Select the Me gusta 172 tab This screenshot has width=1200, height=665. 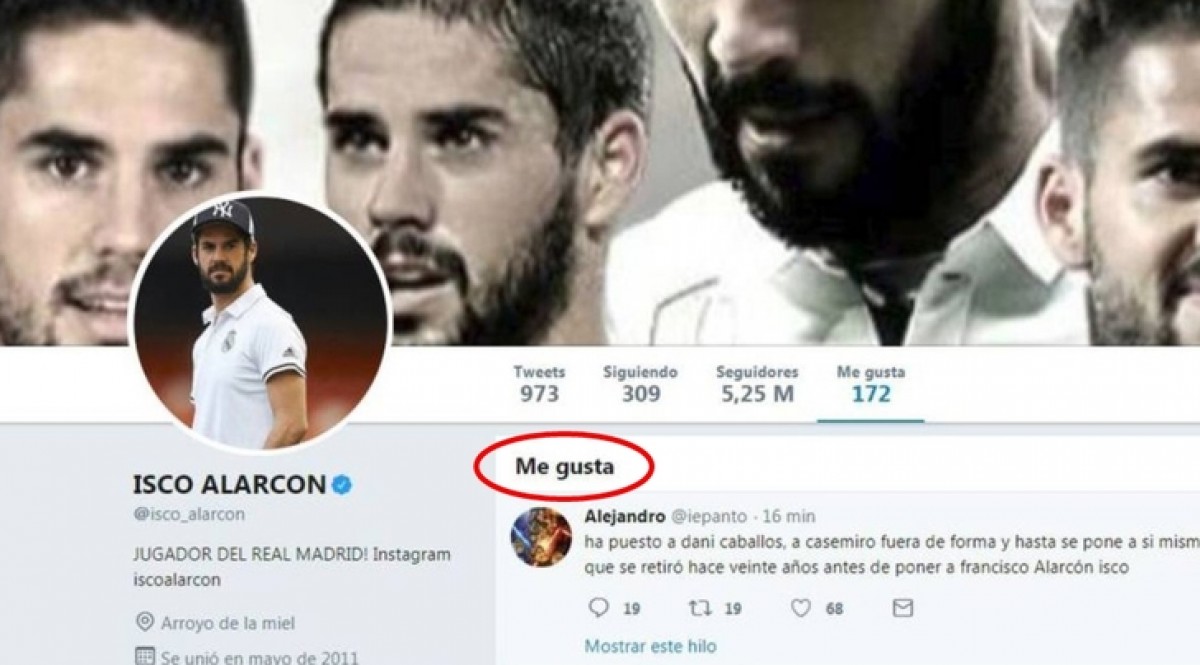pos(871,383)
